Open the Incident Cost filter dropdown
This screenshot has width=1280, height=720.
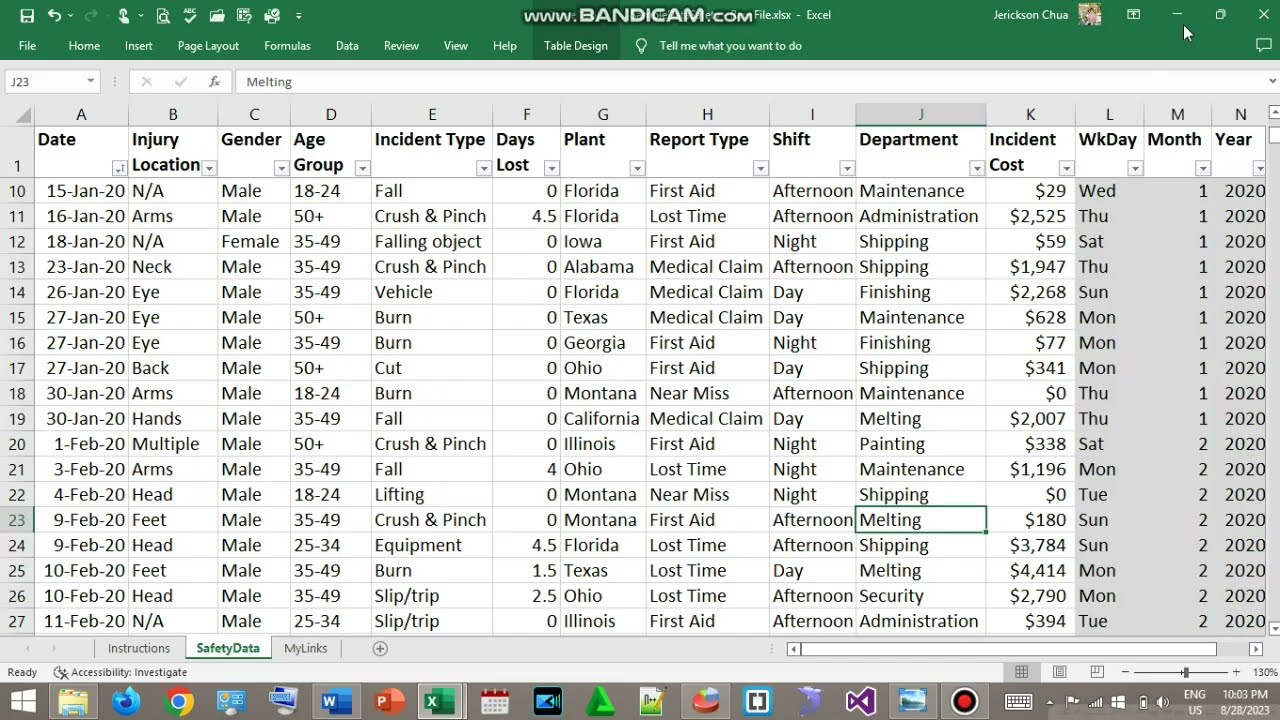pyautogui.click(x=1066, y=168)
